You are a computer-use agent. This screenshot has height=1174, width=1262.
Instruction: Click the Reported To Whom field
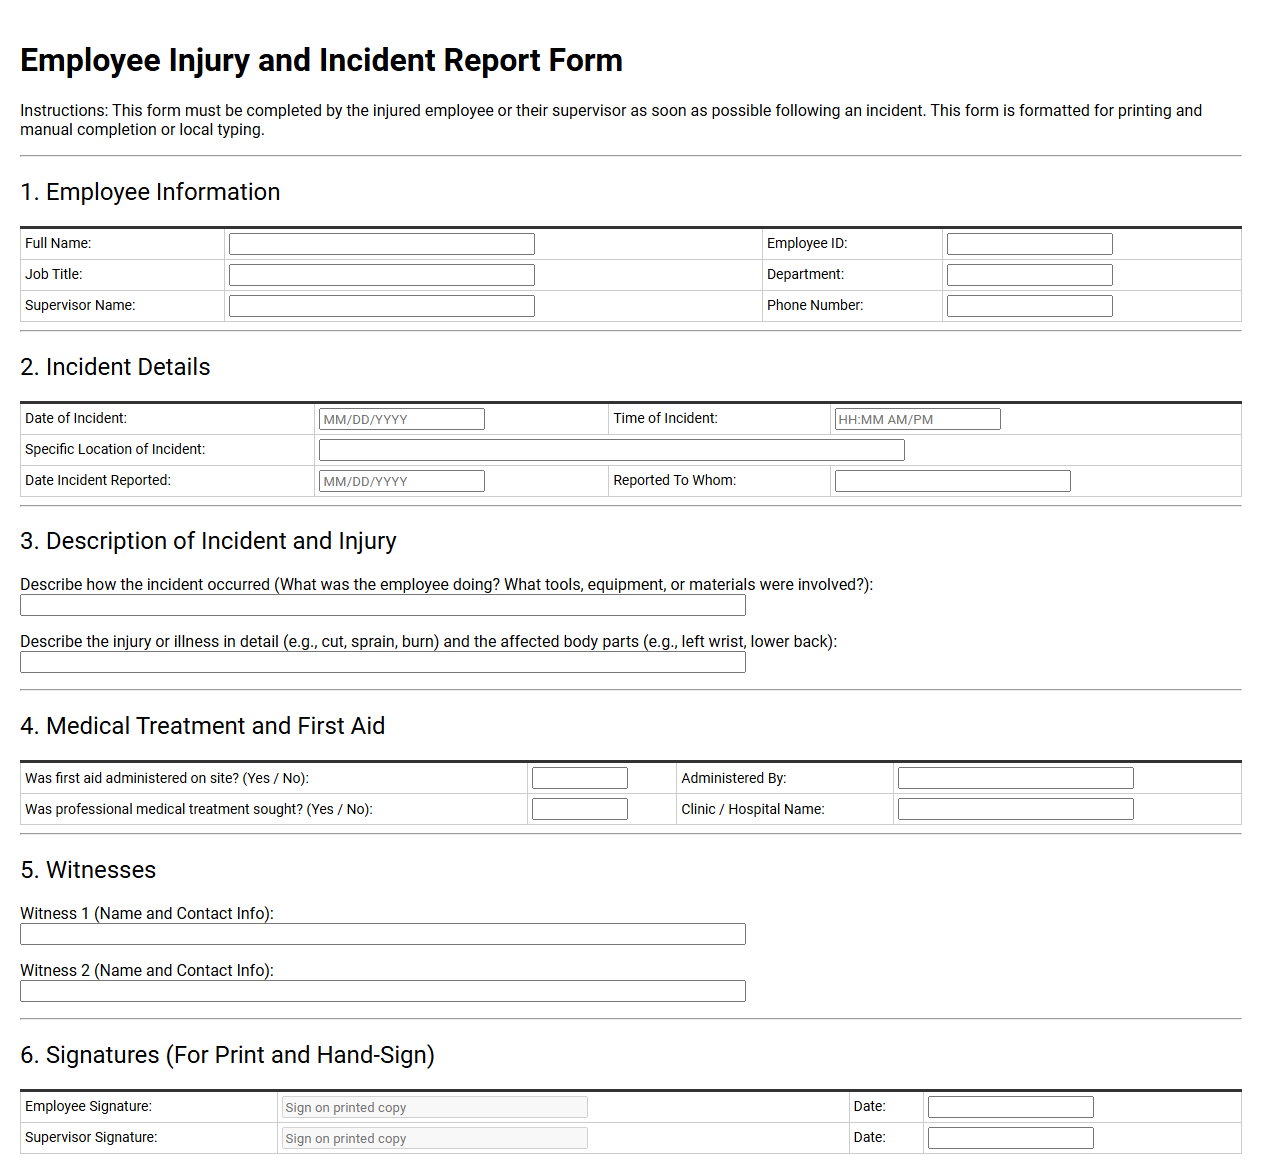953,481
